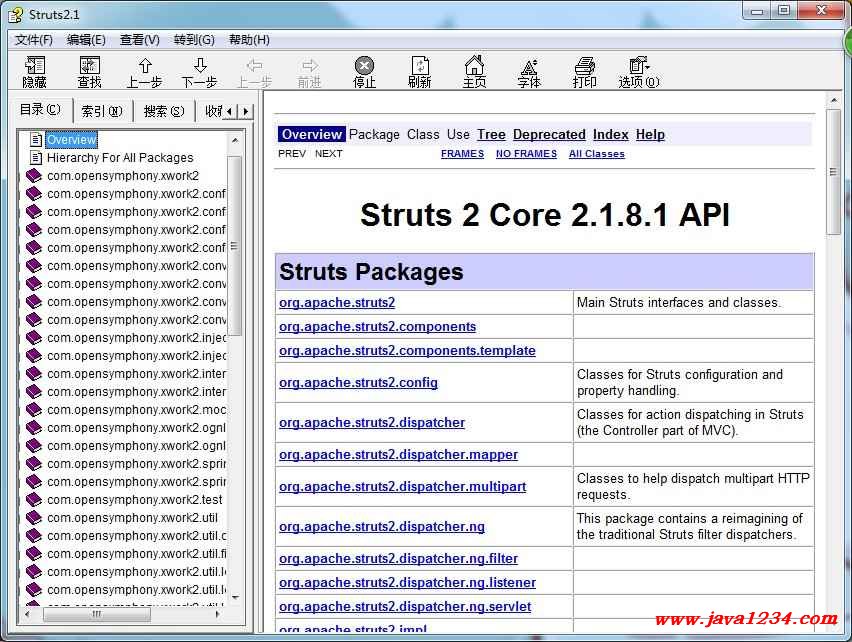
Task: Open the org.apache.struts2.config link
Action: click(358, 382)
